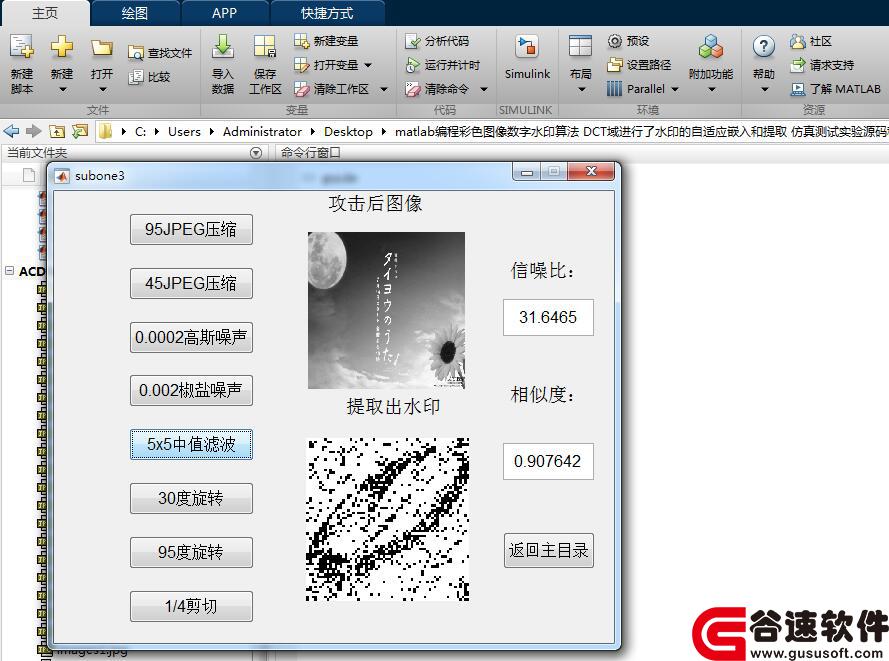889x661 pixels.
Task: Click the 附加功能 (Add-Ons) icon
Action: (710, 46)
